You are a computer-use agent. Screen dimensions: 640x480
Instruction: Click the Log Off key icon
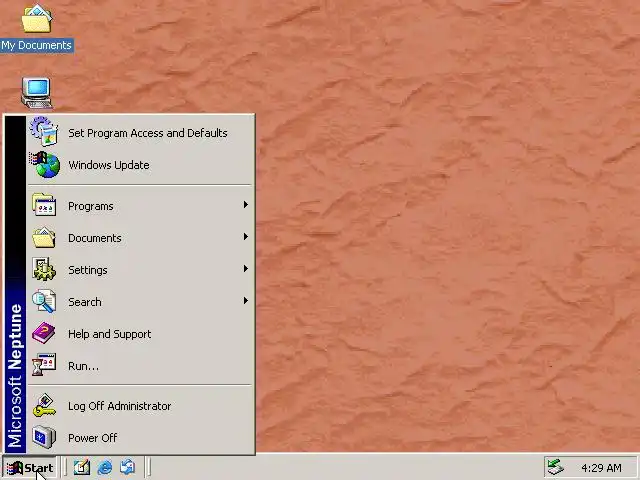(44, 405)
